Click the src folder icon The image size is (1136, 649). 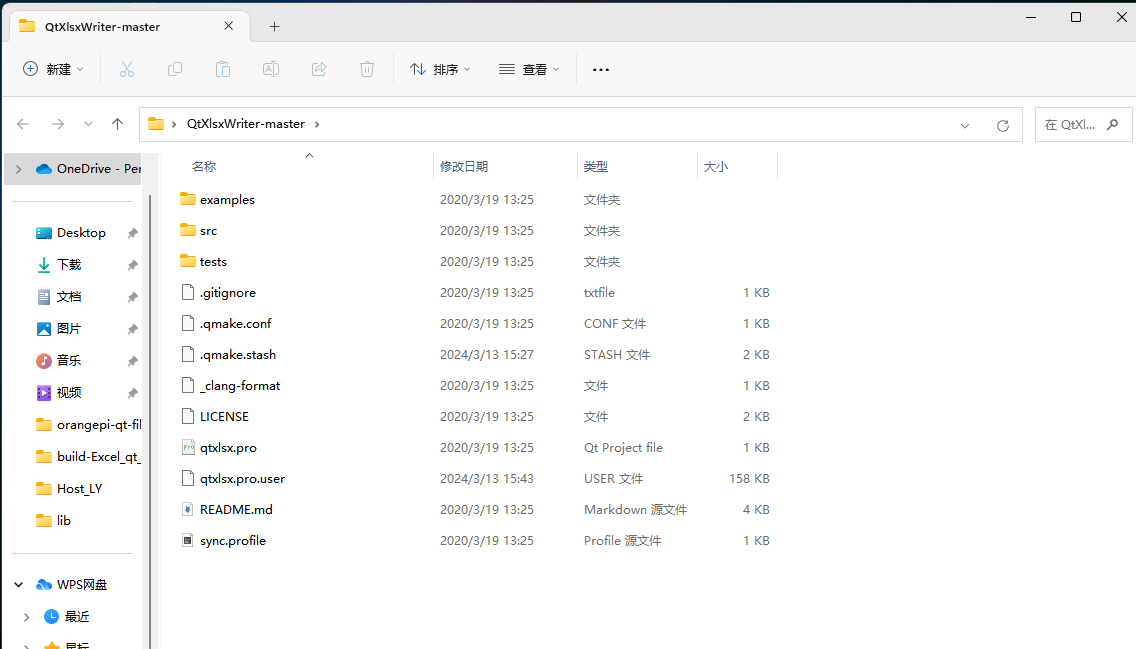(x=188, y=230)
